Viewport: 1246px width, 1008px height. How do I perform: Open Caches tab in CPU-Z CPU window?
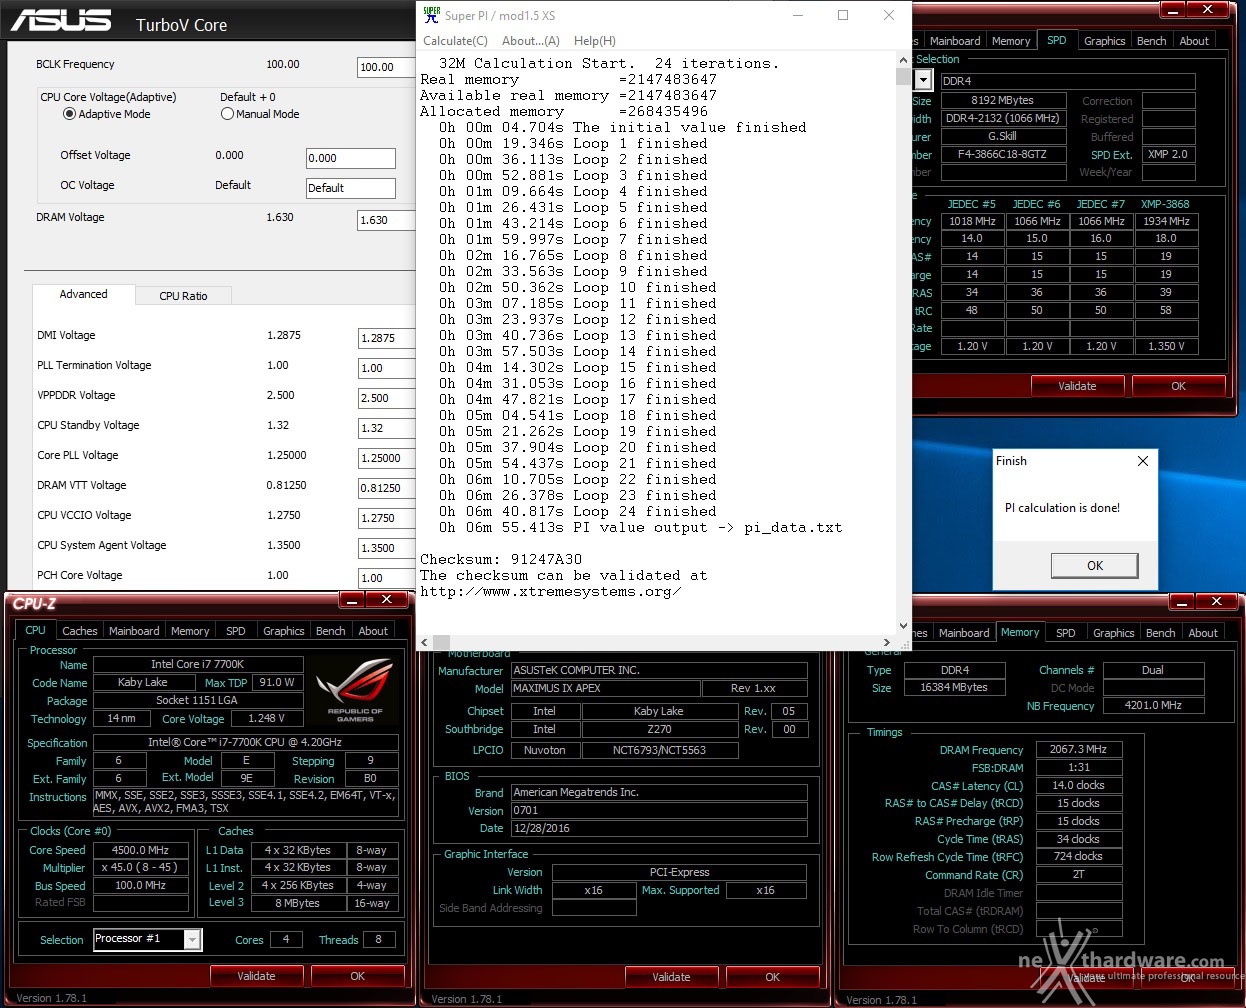coord(80,631)
